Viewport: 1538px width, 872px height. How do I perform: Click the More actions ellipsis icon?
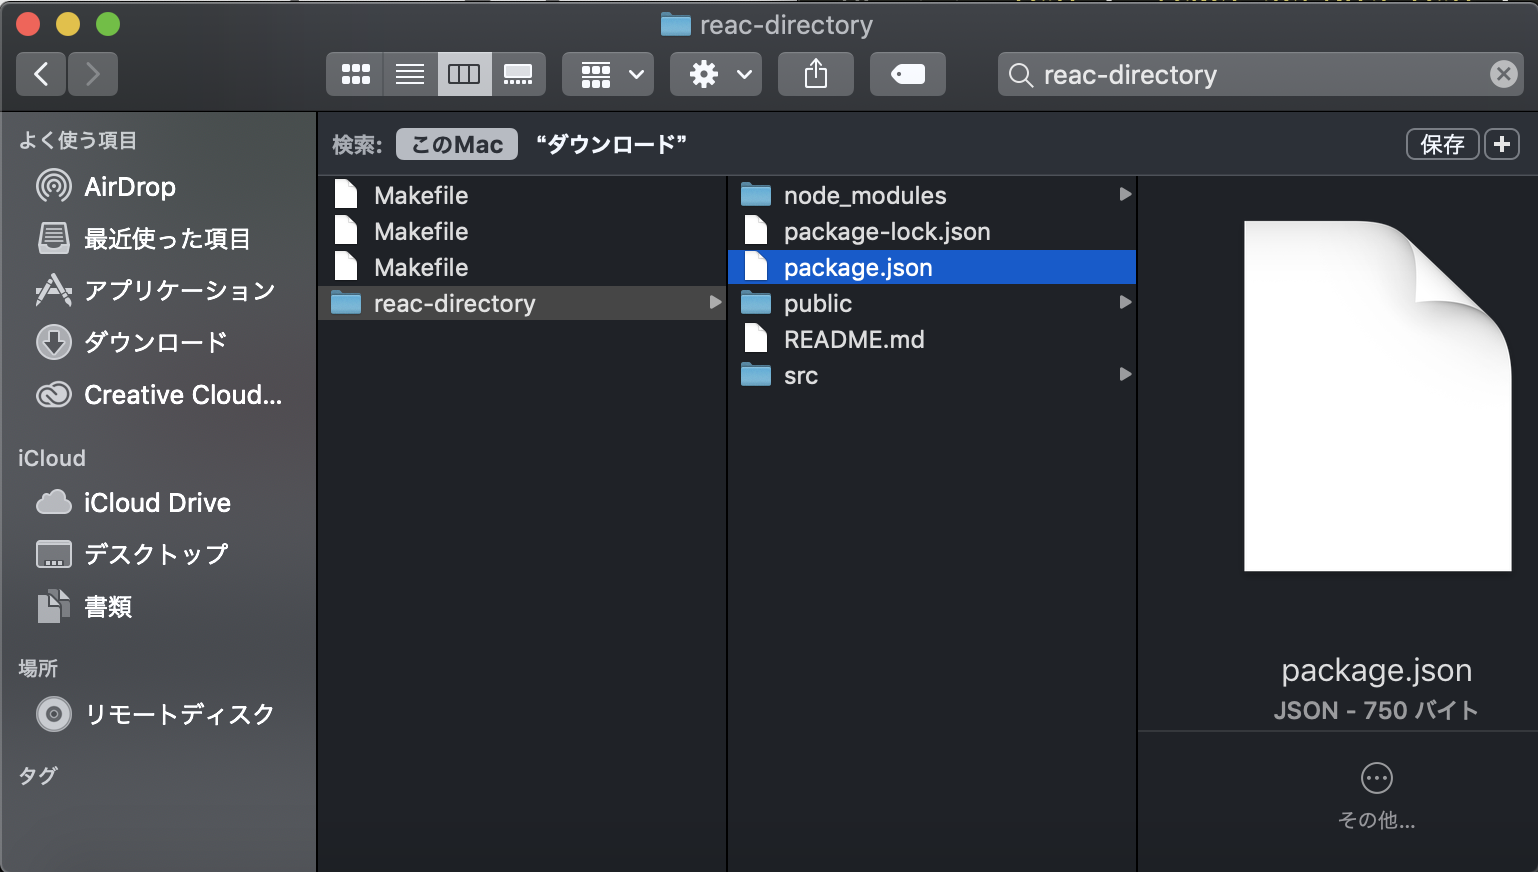pyautogui.click(x=1376, y=778)
